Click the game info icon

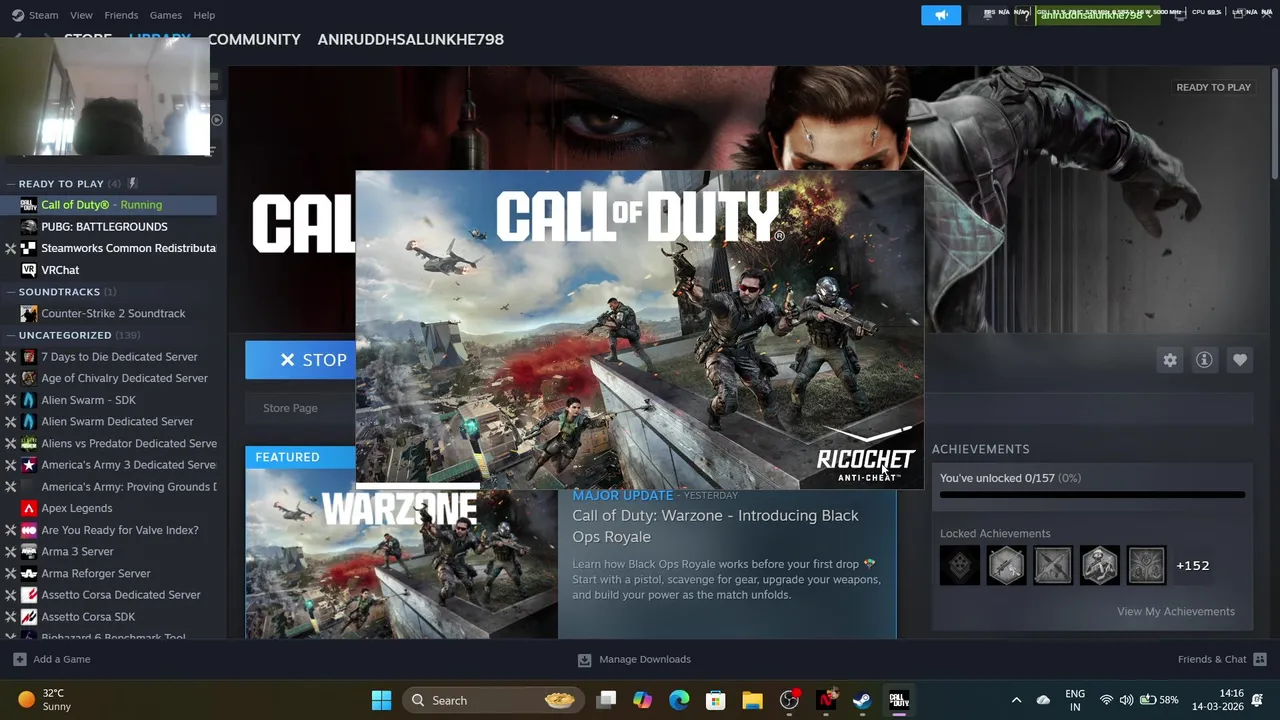(x=1204, y=360)
